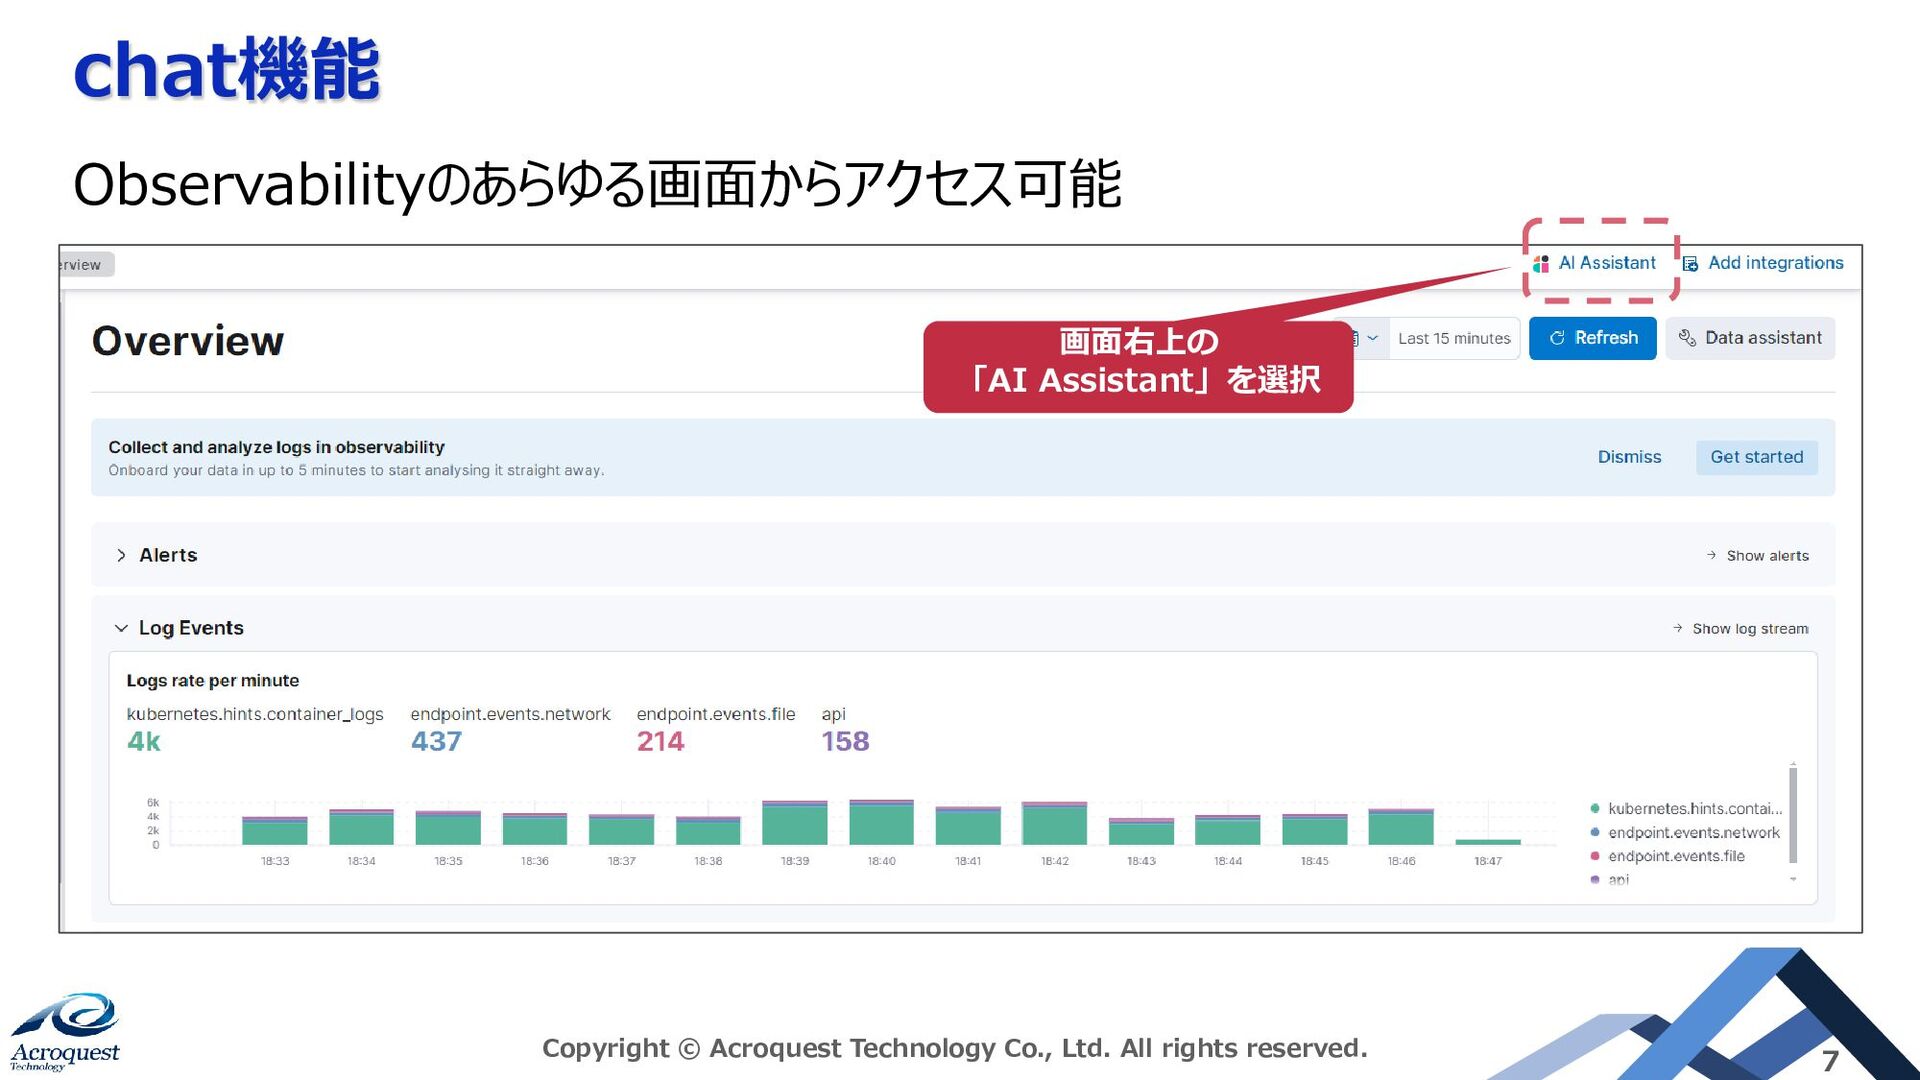Click Get started button

[1757, 457]
